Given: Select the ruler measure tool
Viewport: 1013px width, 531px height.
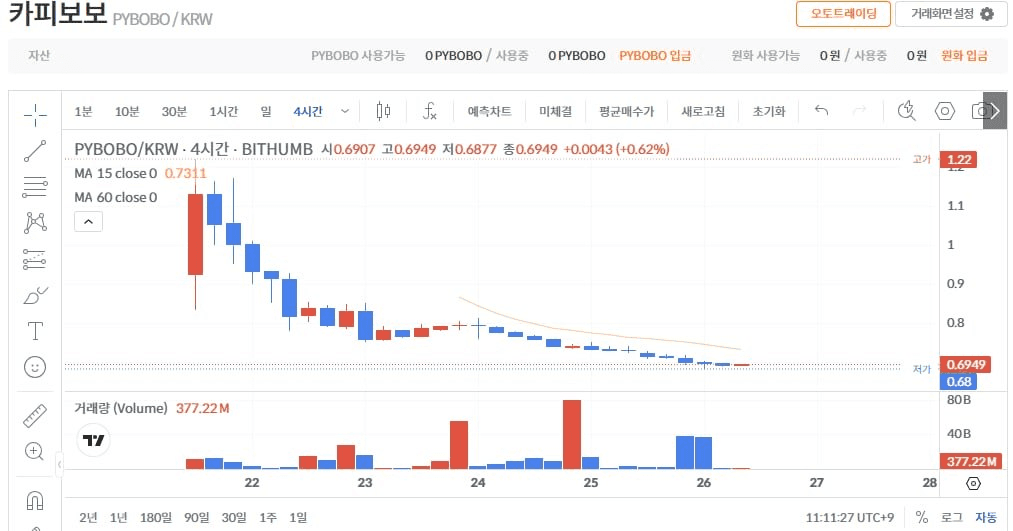Looking at the screenshot, I should click(x=35, y=416).
